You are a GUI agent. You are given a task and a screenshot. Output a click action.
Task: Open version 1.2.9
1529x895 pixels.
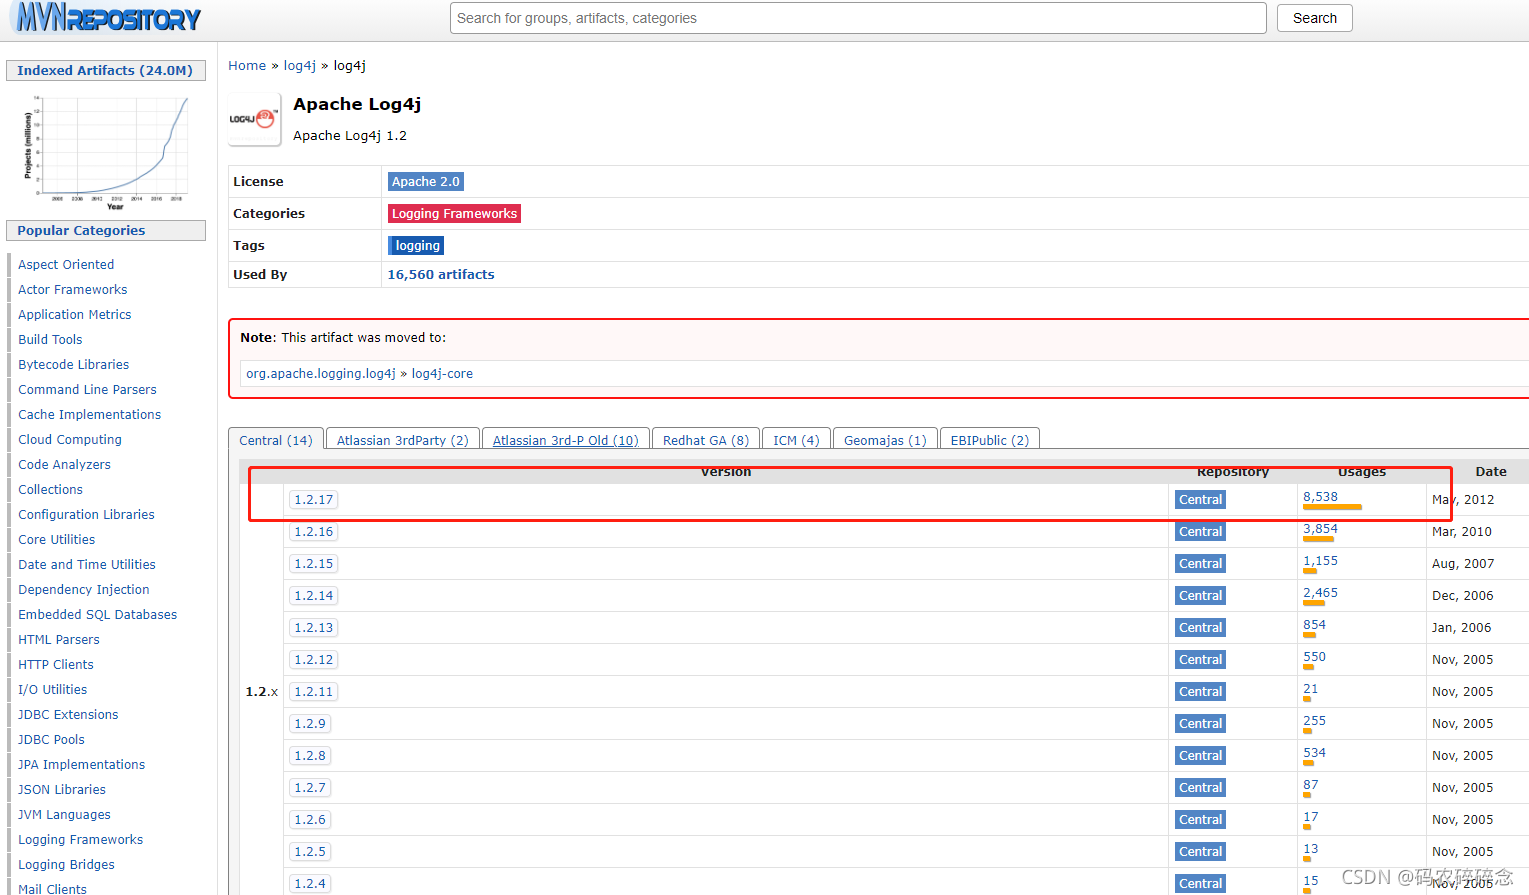click(310, 724)
